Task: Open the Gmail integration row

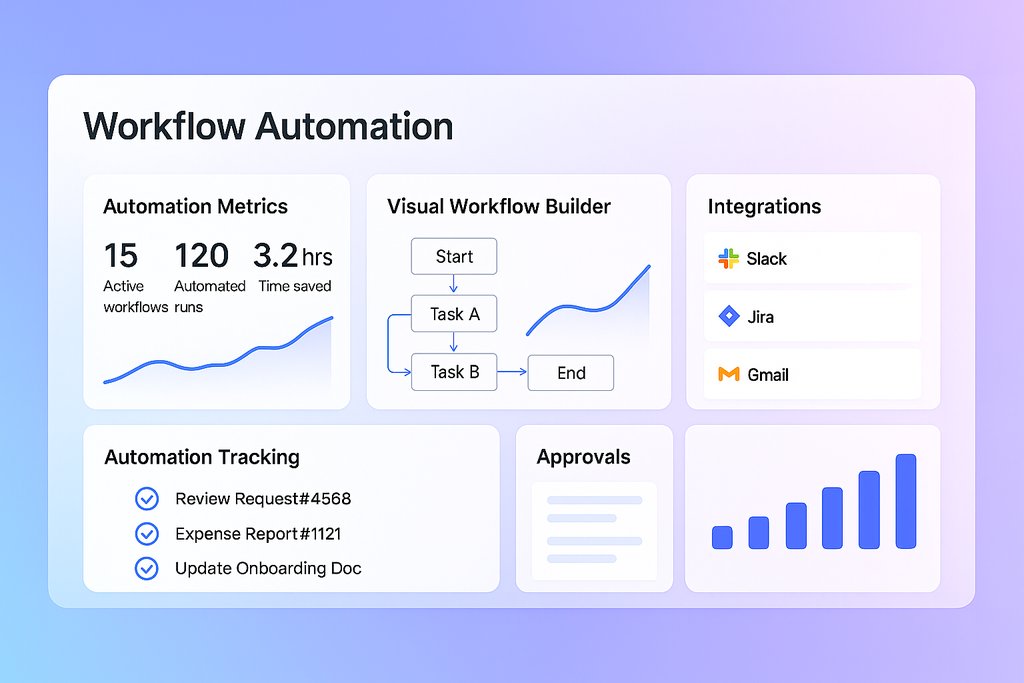Action: pos(812,375)
